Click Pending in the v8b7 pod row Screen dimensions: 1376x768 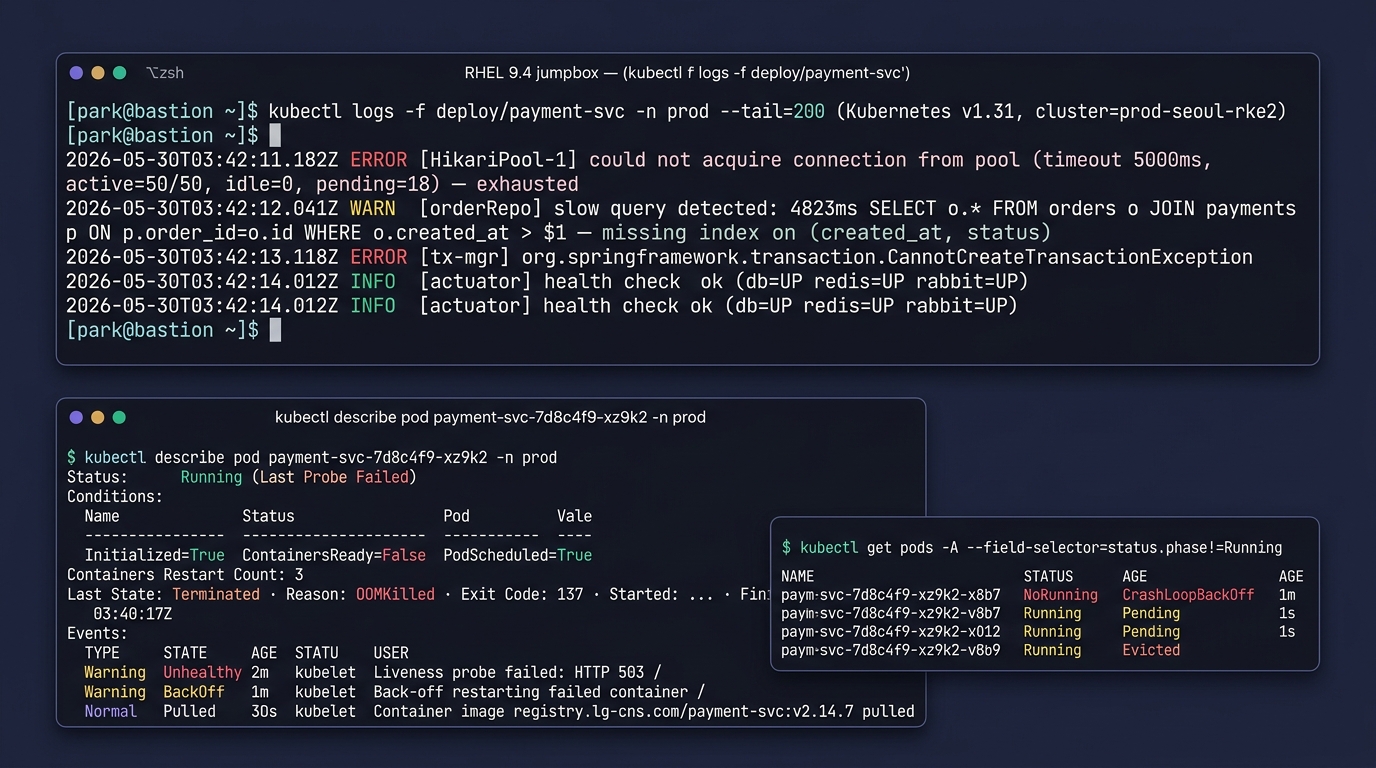pos(1151,613)
